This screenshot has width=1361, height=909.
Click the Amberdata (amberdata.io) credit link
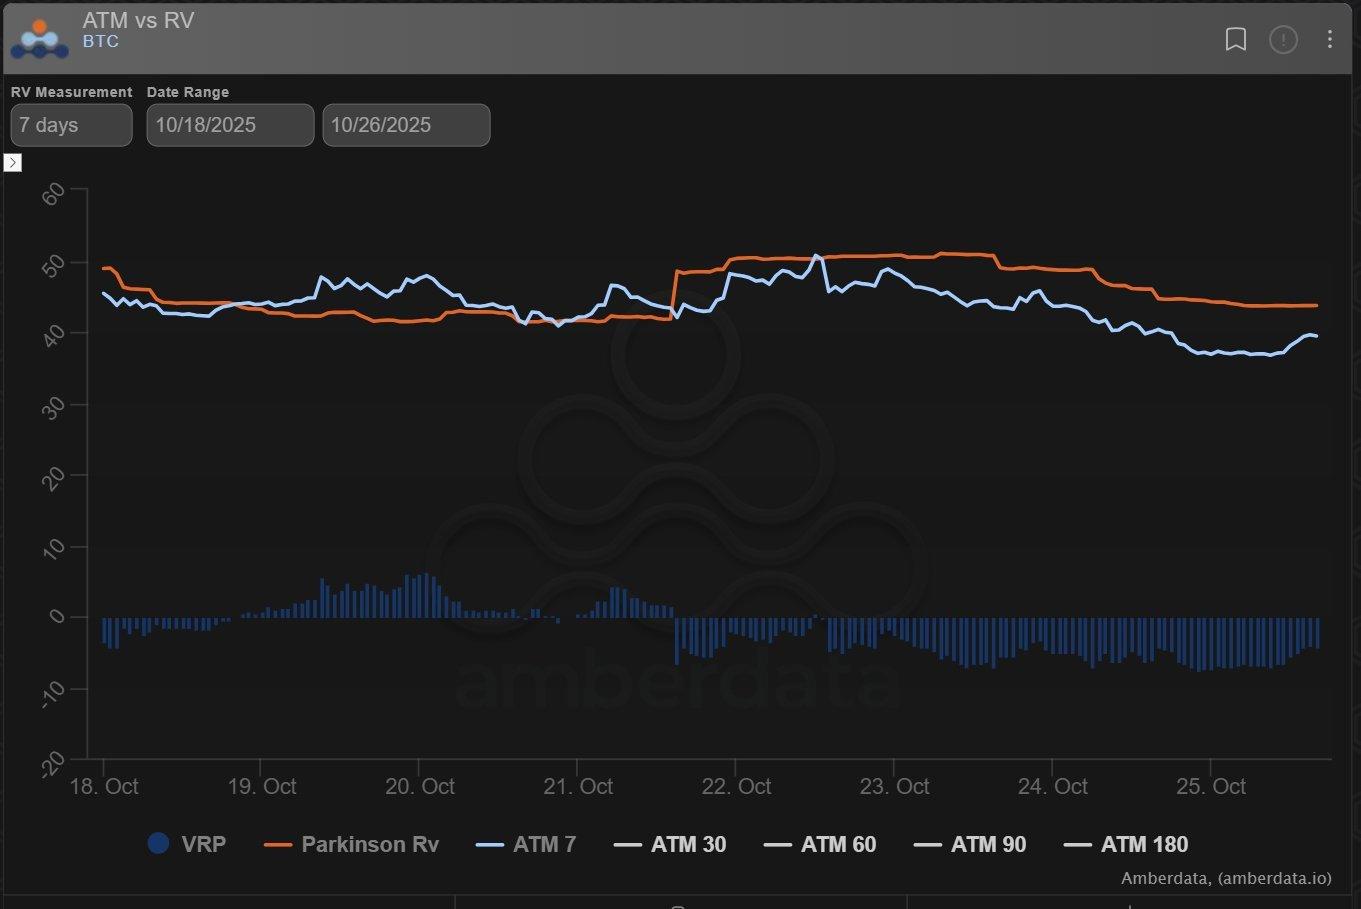(1226, 878)
